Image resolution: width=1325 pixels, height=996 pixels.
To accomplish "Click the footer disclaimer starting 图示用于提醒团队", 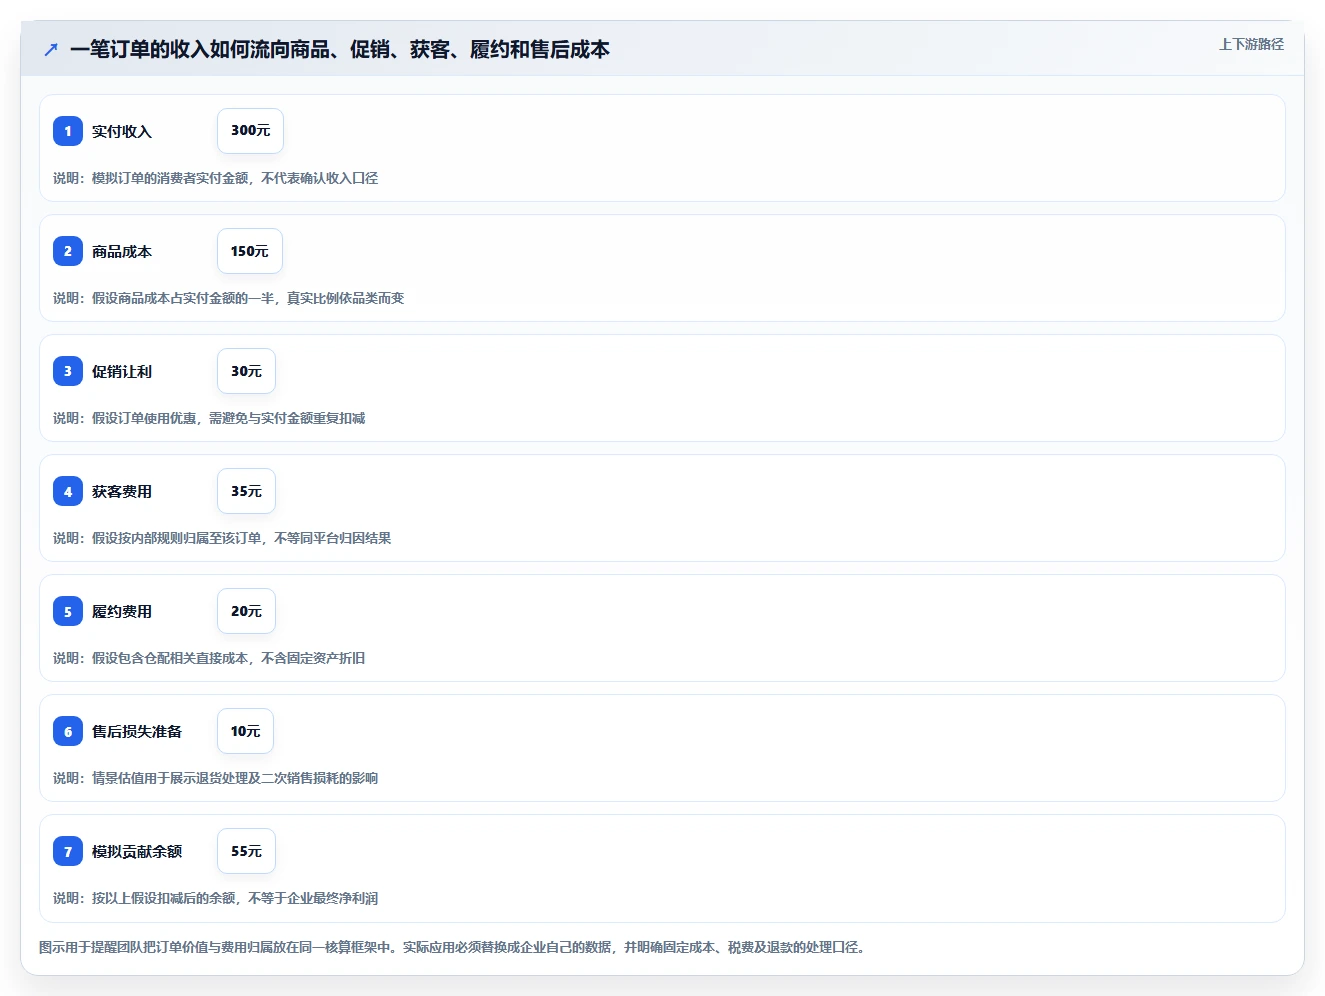I will point(455,947).
